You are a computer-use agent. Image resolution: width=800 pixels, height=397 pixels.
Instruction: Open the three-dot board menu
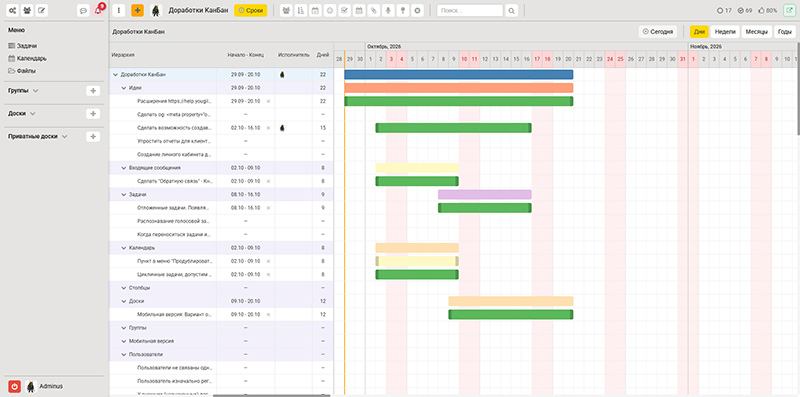pyautogui.click(x=119, y=10)
